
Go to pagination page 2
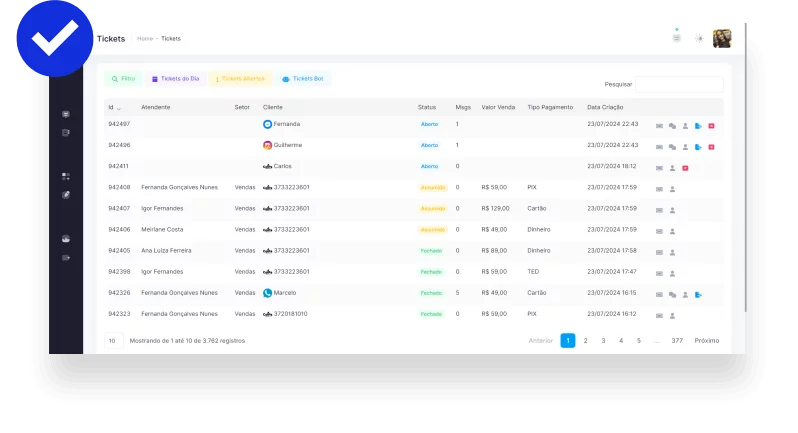(585, 341)
